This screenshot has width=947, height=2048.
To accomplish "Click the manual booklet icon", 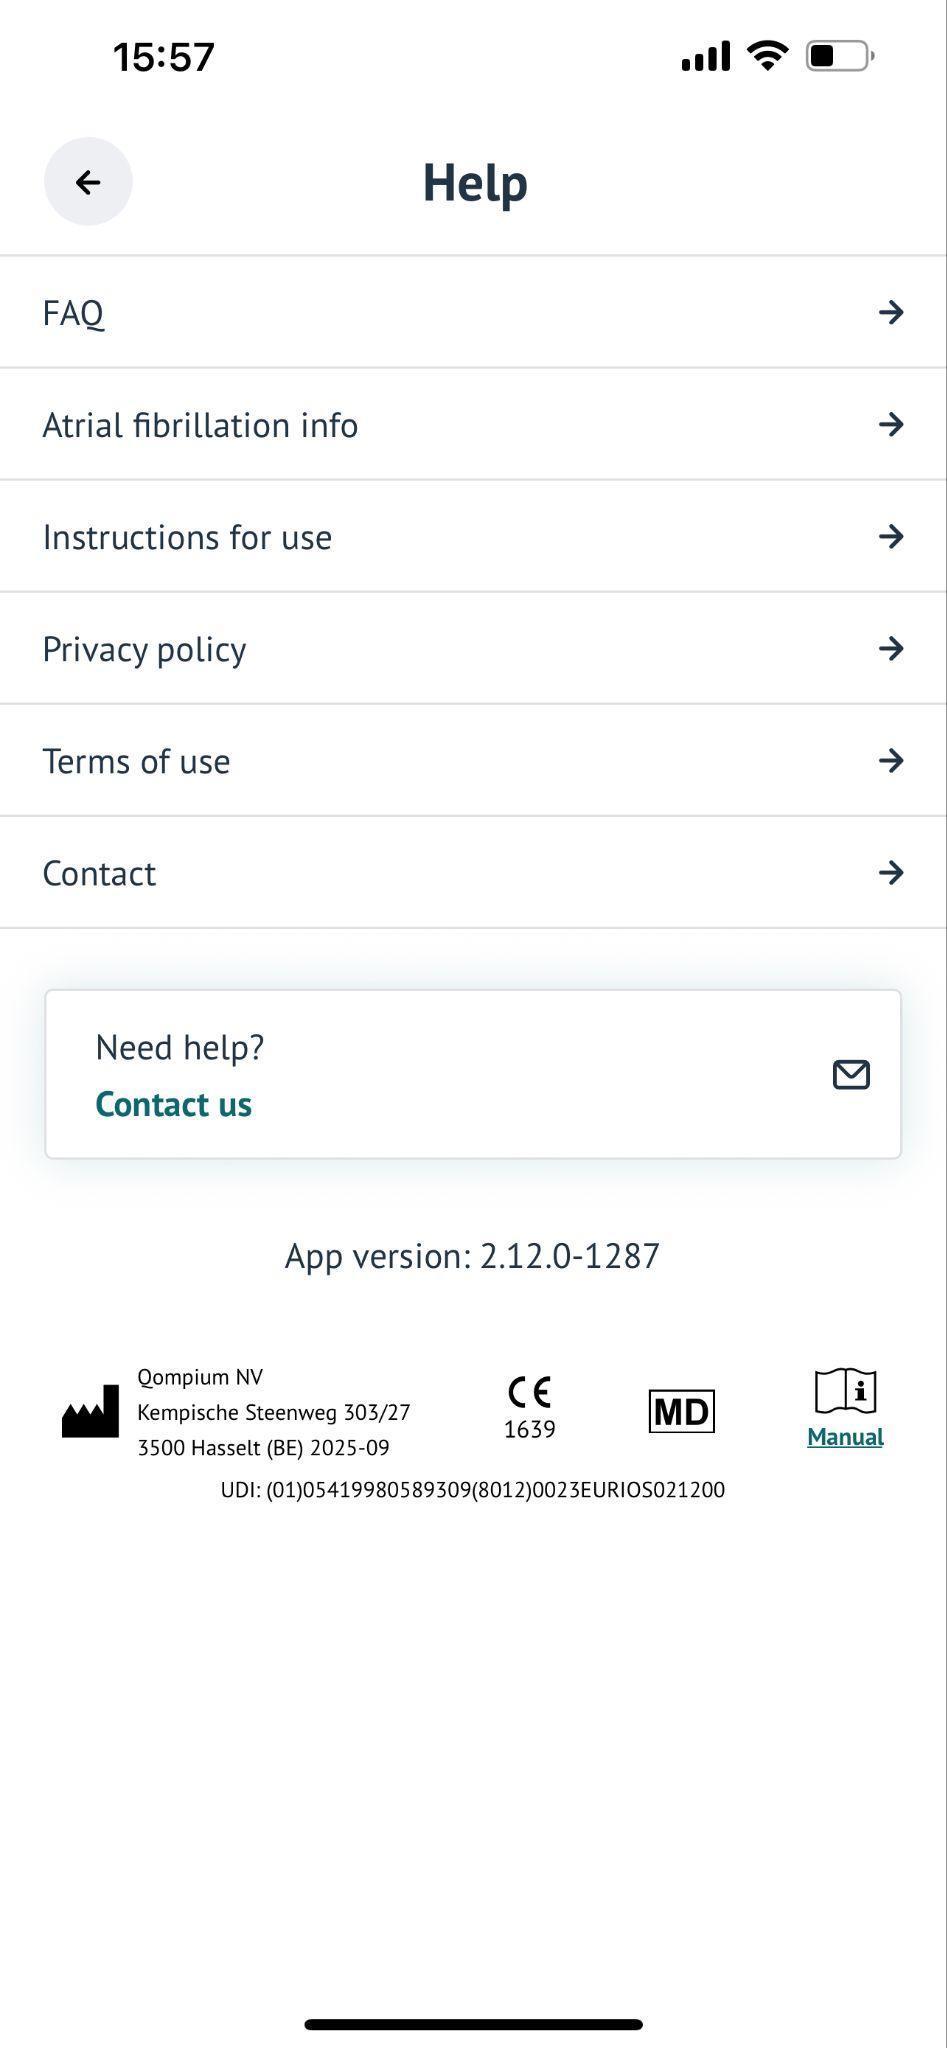I will click(x=845, y=1391).
